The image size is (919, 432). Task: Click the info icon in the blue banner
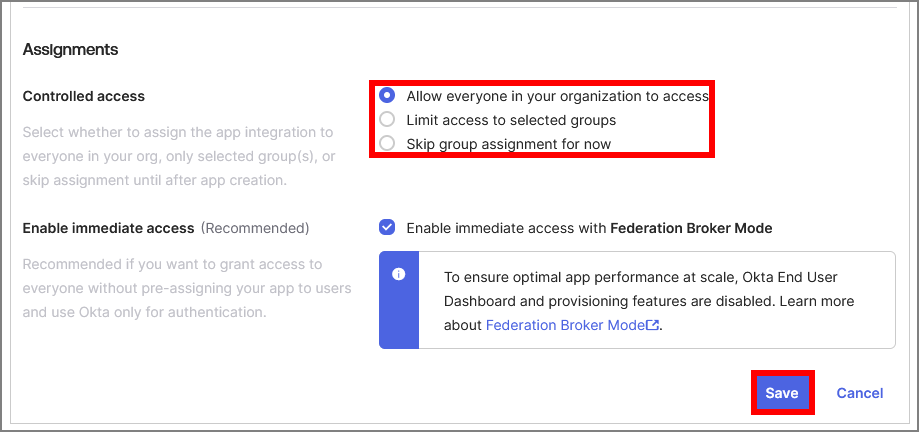398,274
